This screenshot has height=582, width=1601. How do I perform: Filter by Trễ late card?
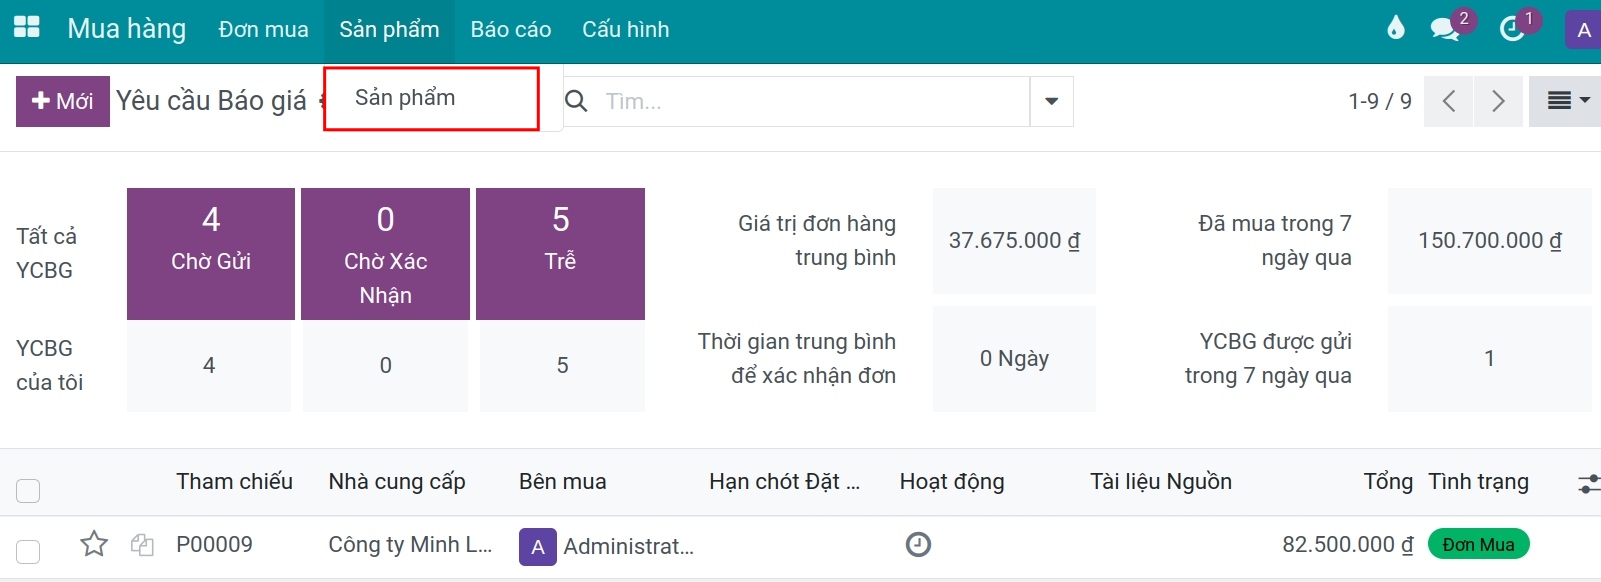[560, 254]
